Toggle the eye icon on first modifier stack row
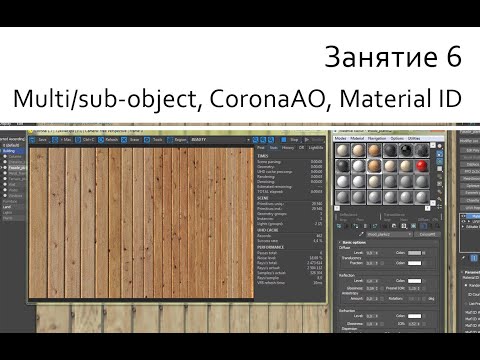Image resolution: width=480 pixels, height=360 pixels. [463, 216]
